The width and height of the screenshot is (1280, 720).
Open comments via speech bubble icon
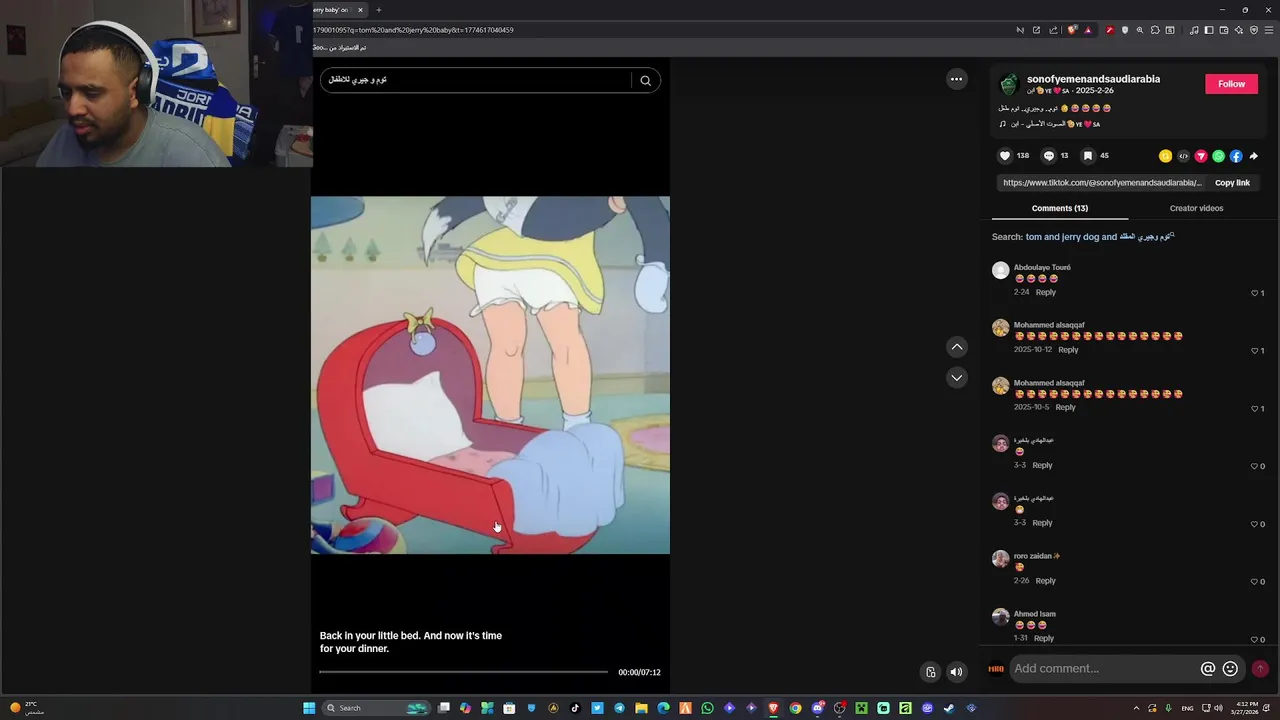pyautogui.click(x=1049, y=156)
